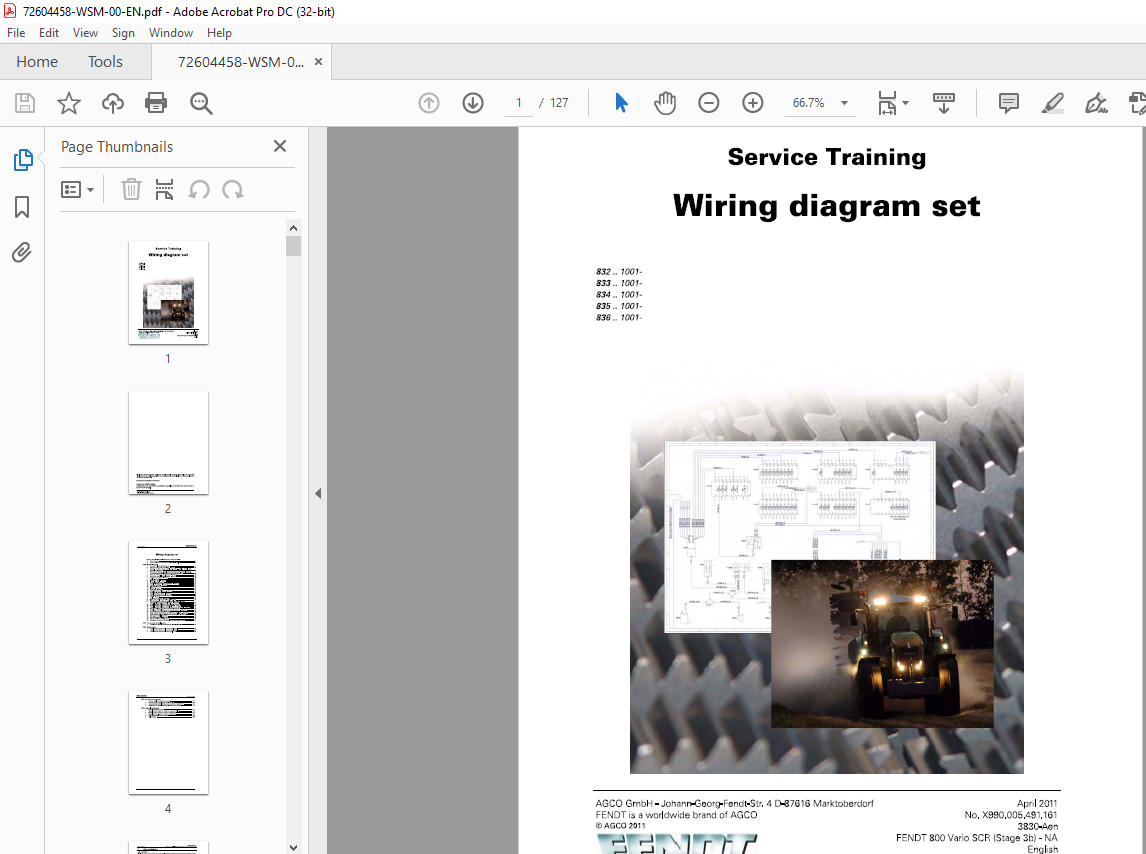Screen dimensions: 1146x854
Task: Click the upload to cloud icon
Action: [113, 103]
